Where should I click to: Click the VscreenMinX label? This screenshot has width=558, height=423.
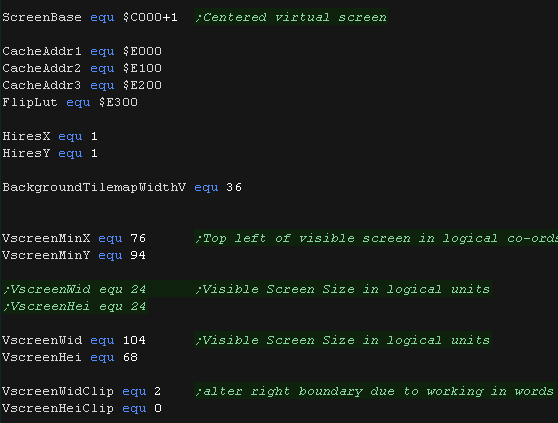coord(46,238)
